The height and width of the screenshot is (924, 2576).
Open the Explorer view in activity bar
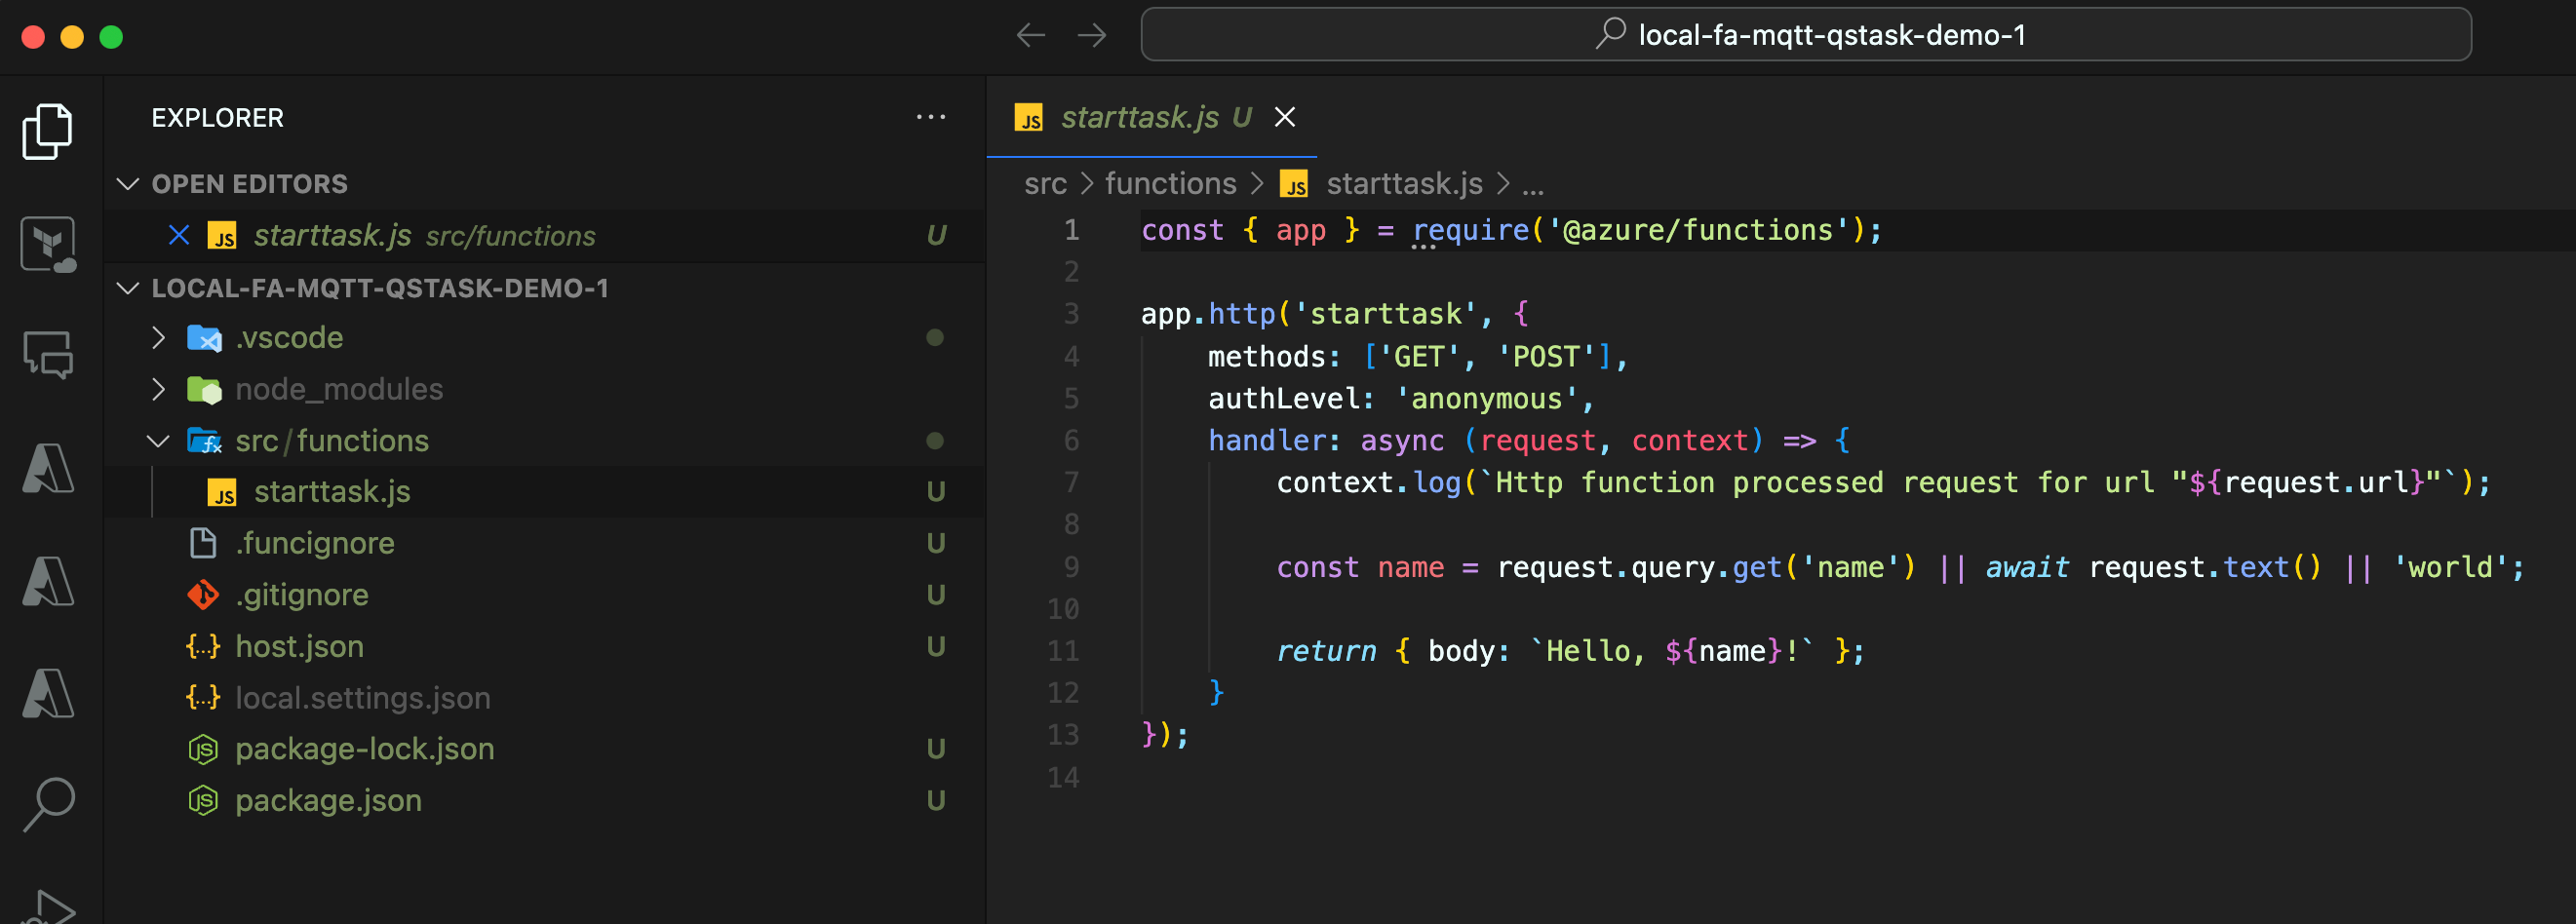click(x=47, y=131)
